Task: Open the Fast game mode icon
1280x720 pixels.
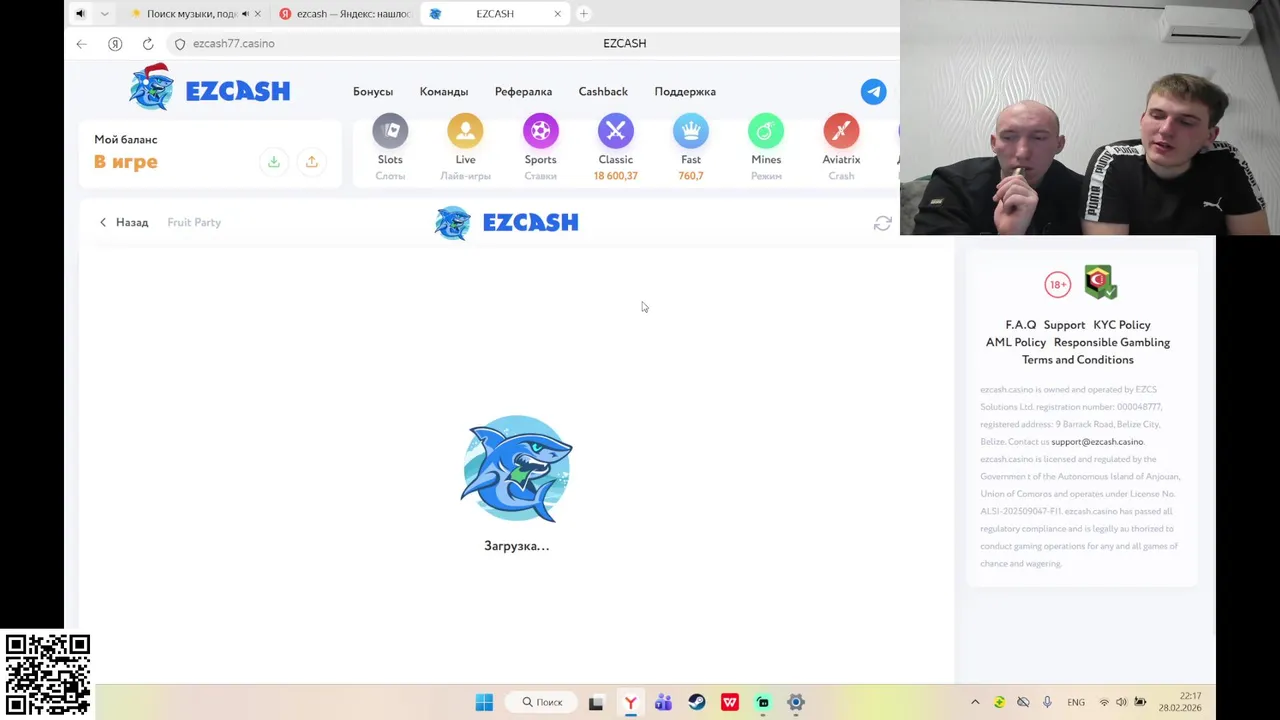Action: point(691,131)
